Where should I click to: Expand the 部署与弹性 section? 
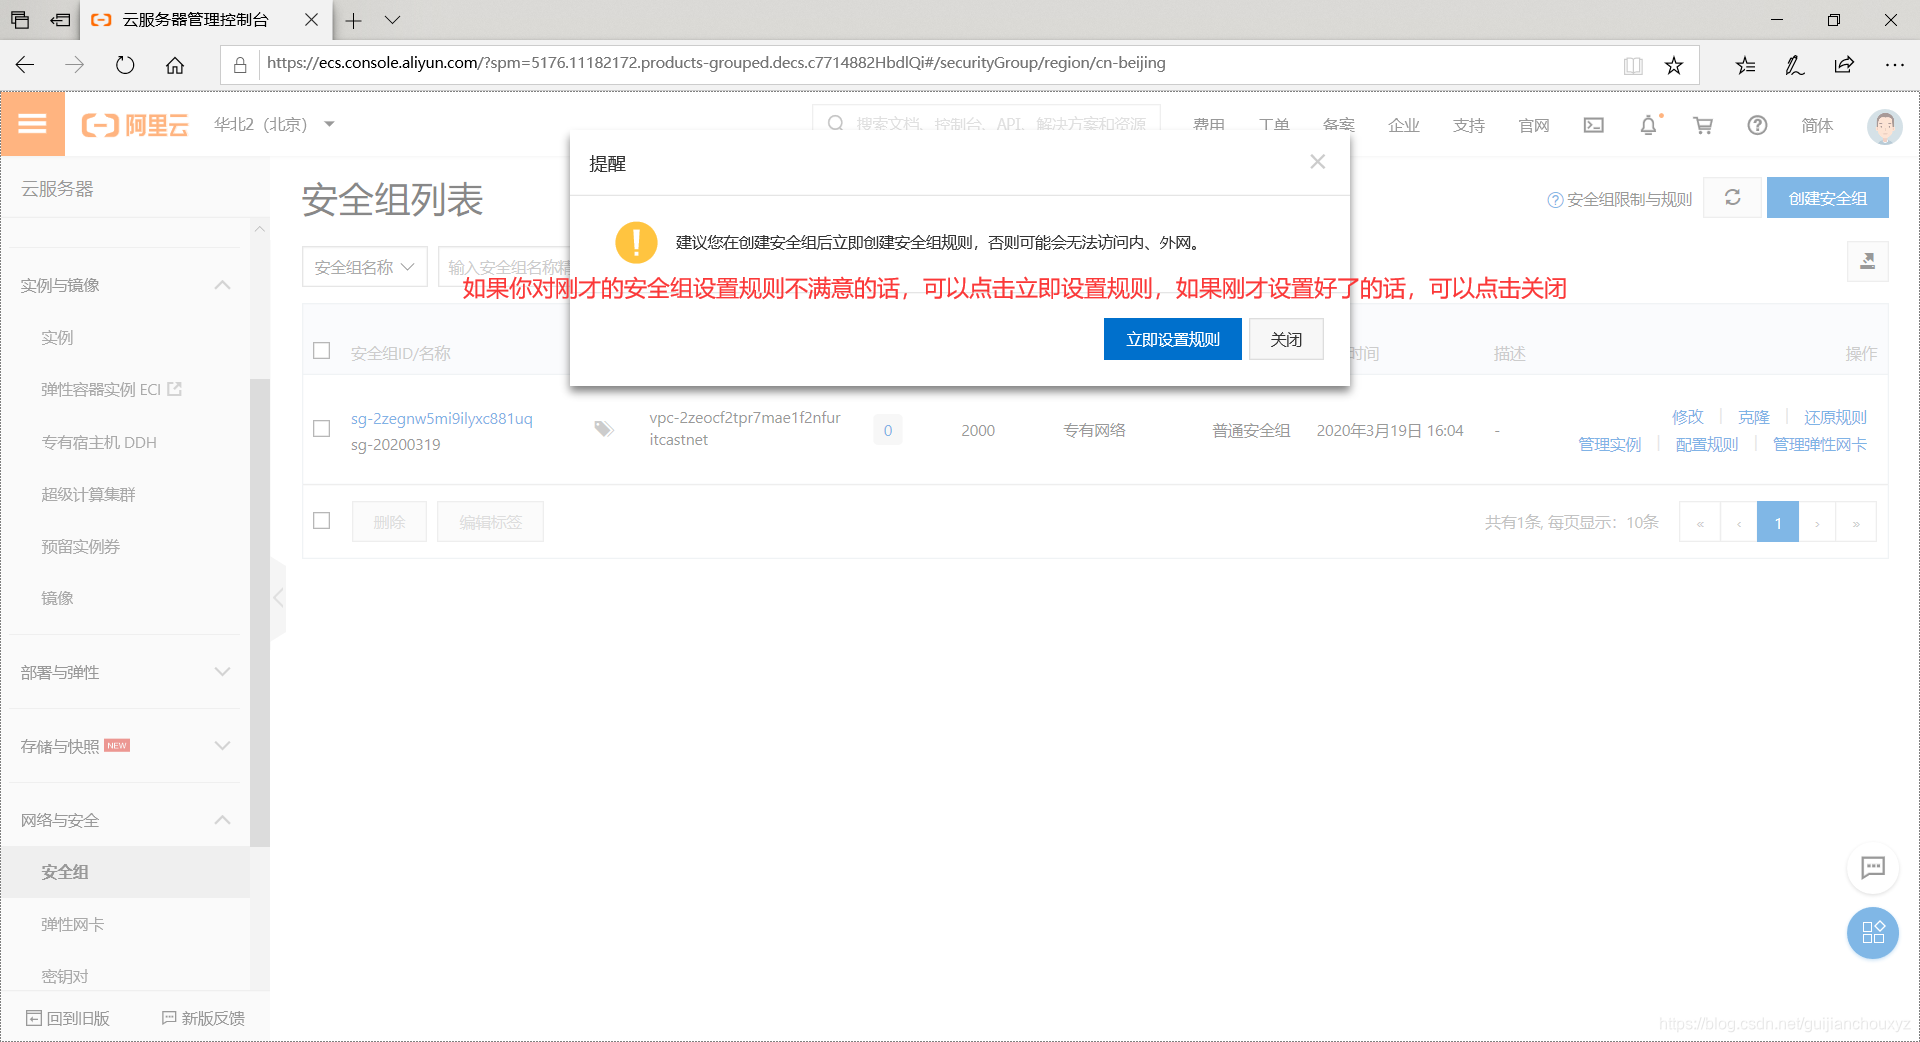click(x=222, y=672)
